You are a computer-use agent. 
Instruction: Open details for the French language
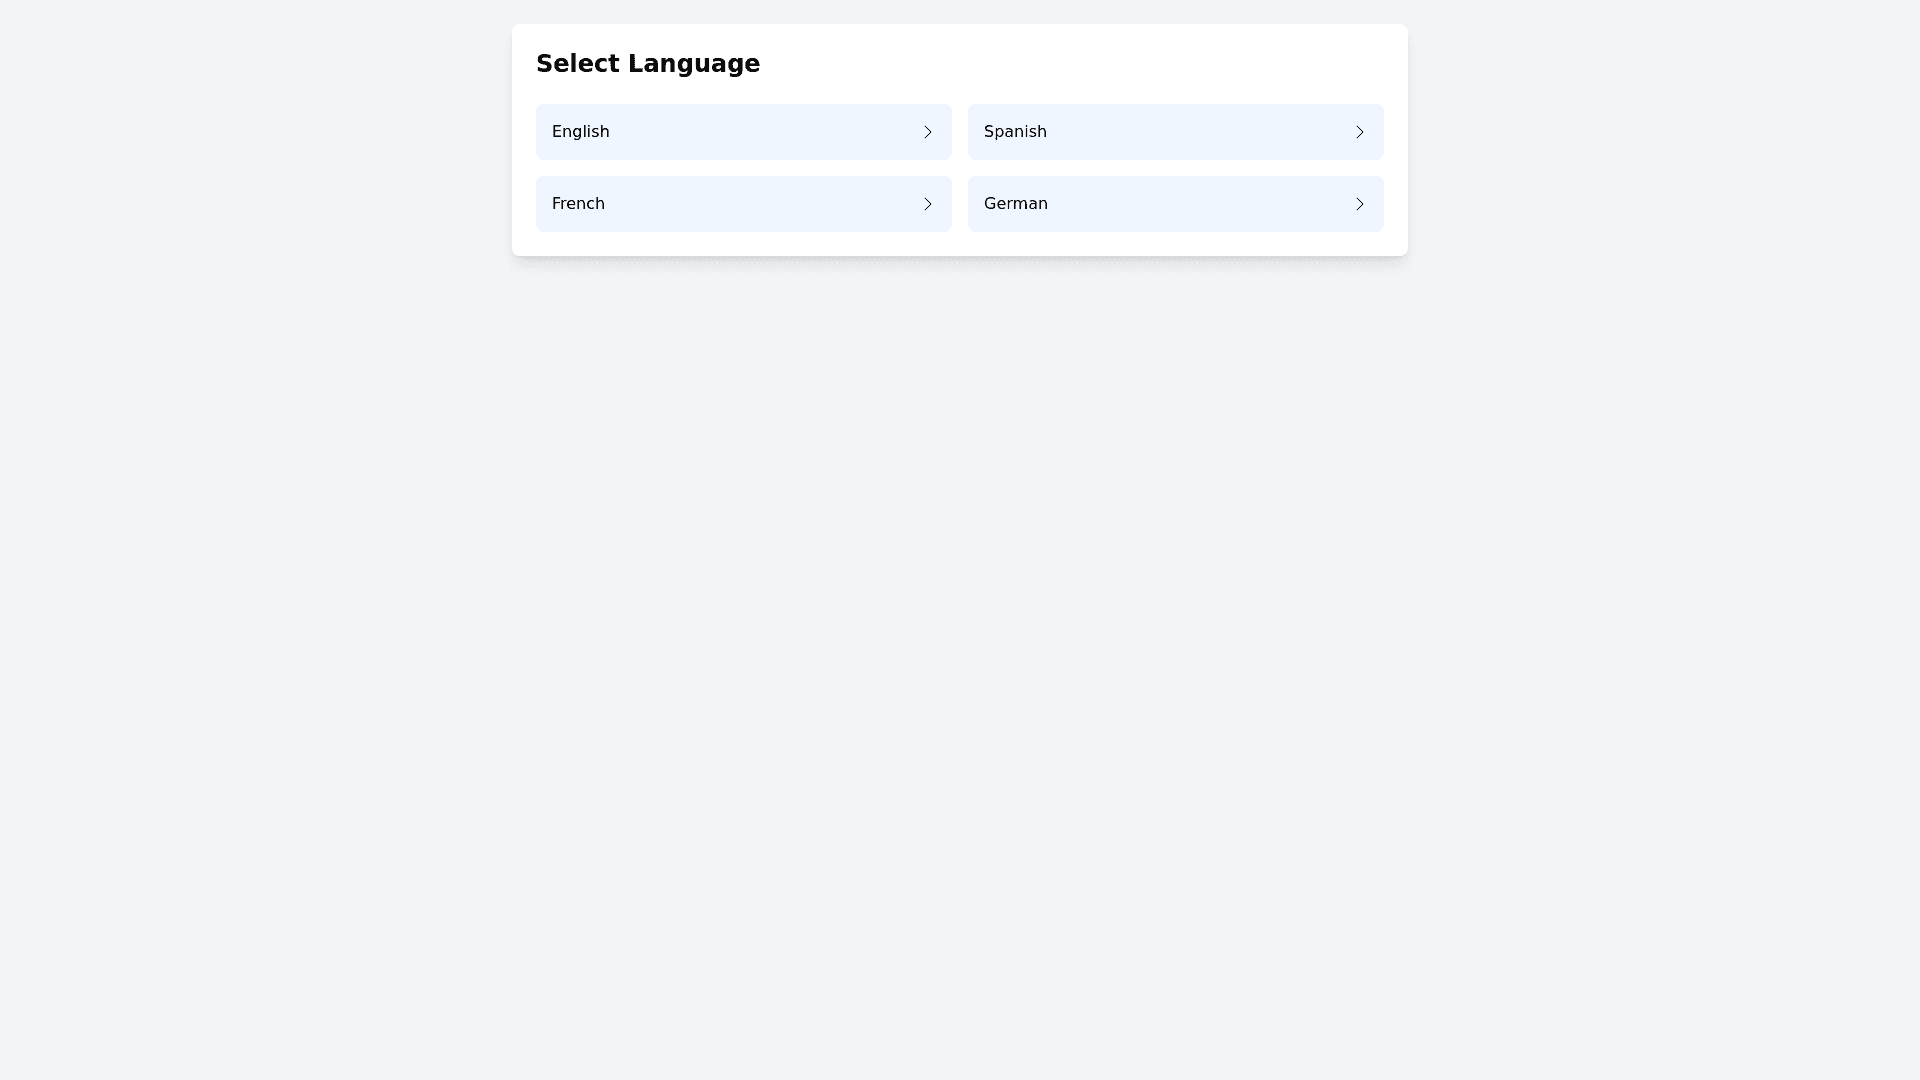[743, 203]
